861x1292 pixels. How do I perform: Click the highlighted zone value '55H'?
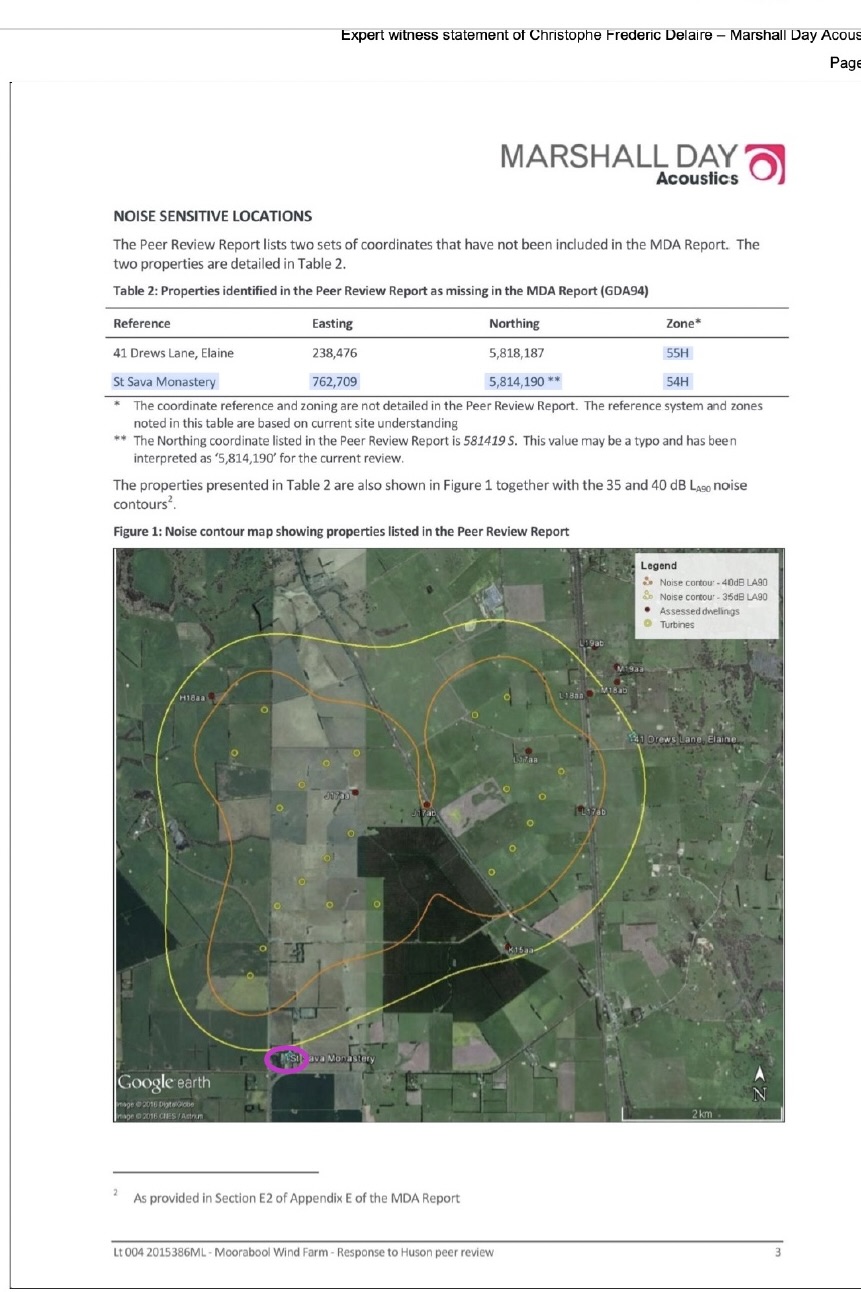[x=678, y=353]
